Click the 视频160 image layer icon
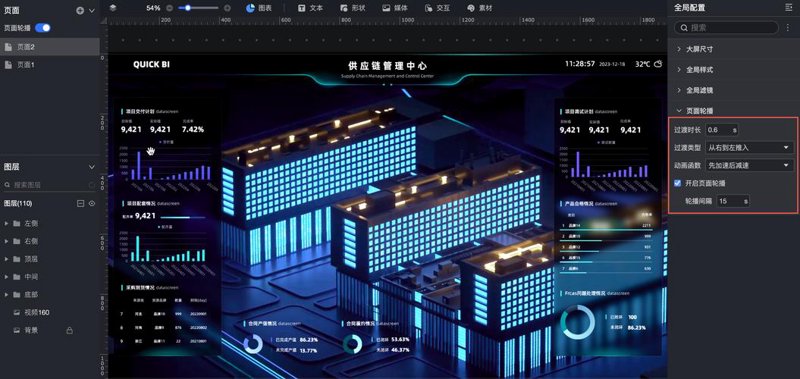Viewport: 800px width, 379px height. [16, 312]
